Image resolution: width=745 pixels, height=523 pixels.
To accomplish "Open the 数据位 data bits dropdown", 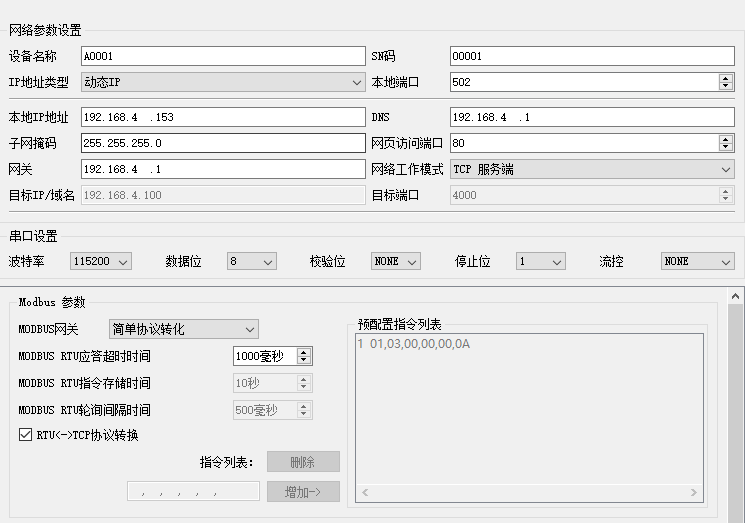I will tap(251, 261).
